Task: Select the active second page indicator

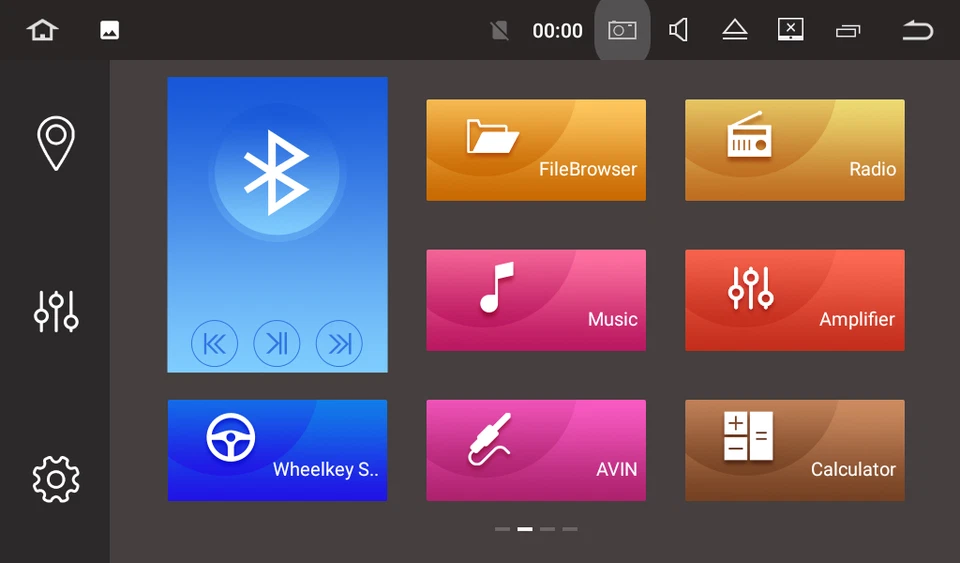Action: [525, 529]
